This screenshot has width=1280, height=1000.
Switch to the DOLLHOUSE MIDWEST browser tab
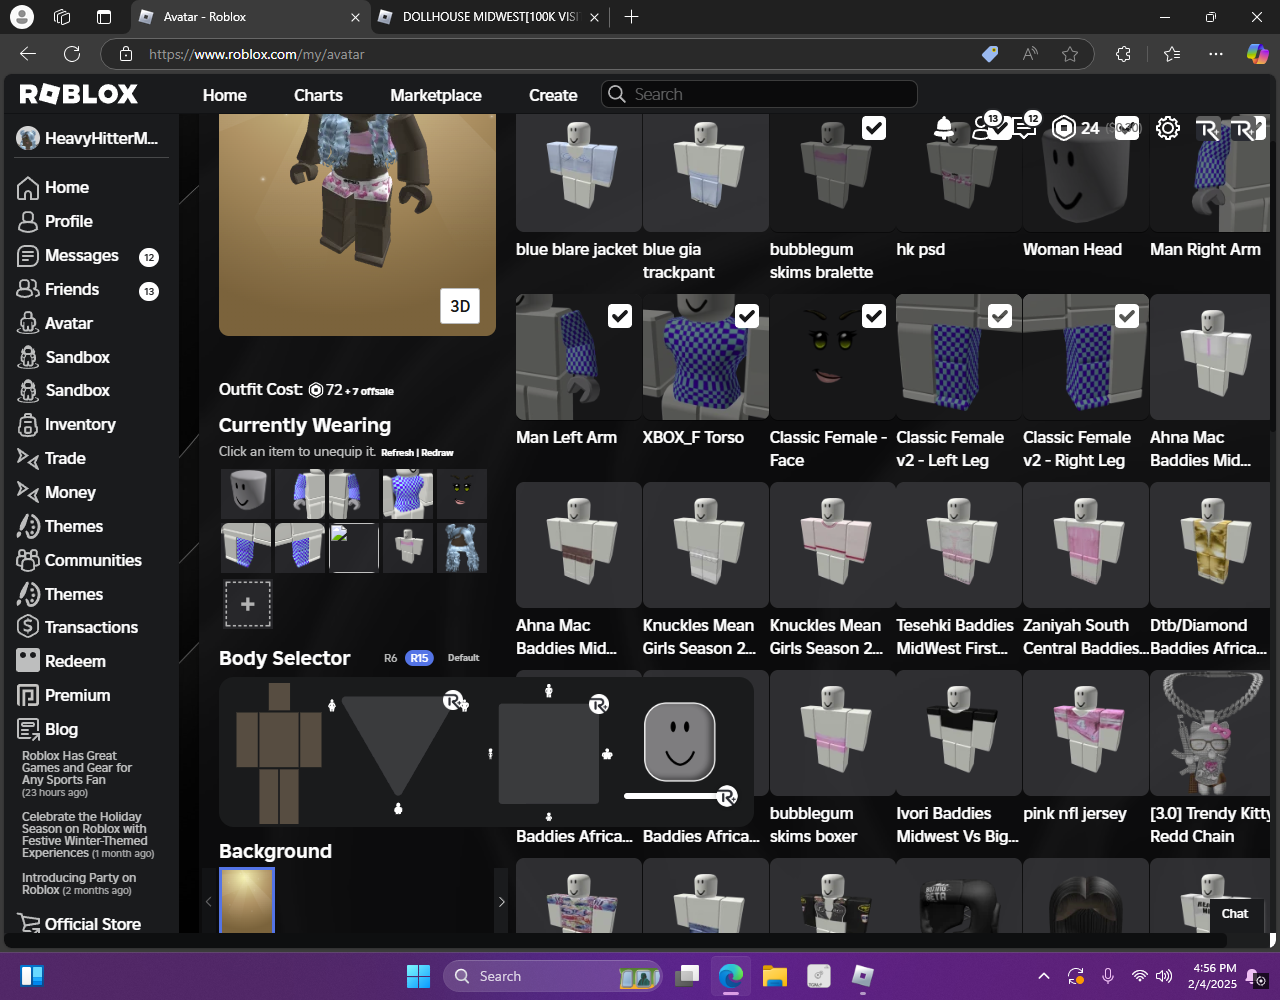click(489, 17)
